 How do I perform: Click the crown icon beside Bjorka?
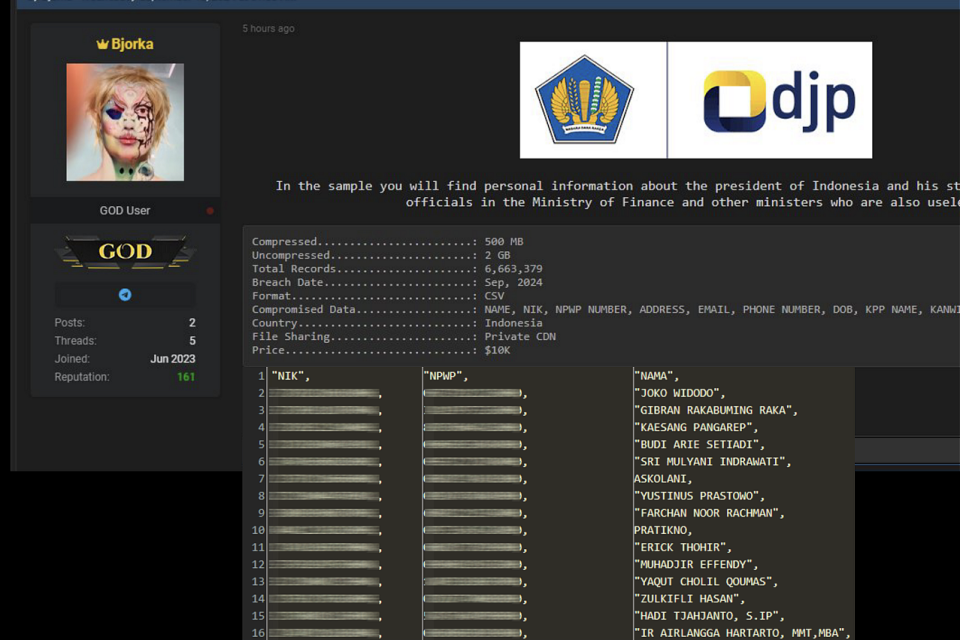click(102, 44)
